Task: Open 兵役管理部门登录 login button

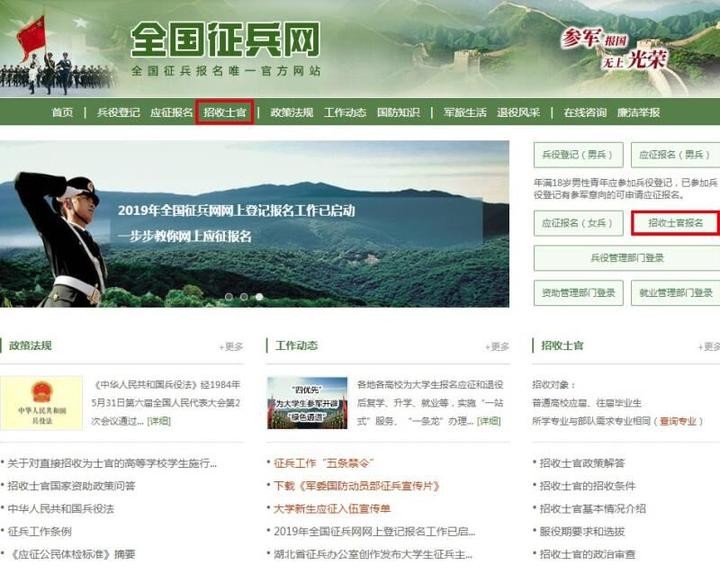Action: coord(627,258)
